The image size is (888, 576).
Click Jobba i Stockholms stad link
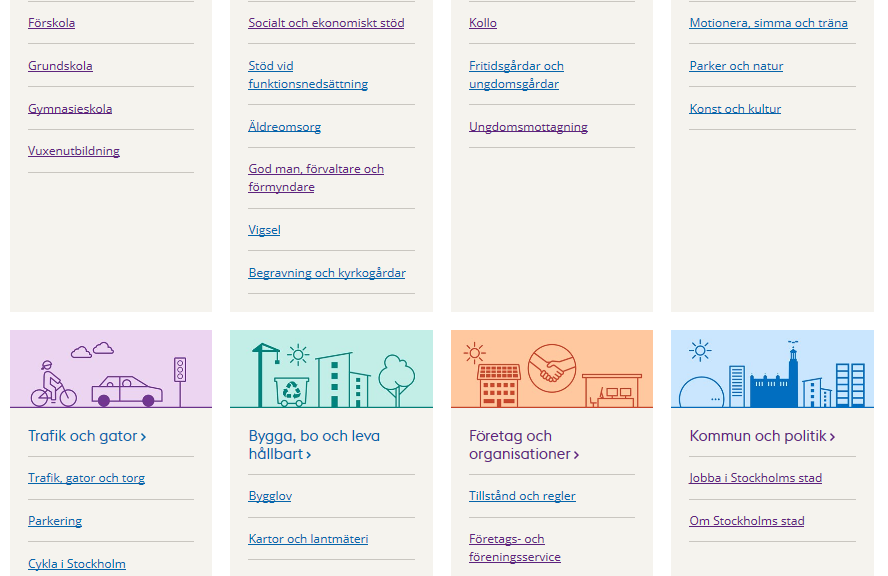tap(755, 478)
